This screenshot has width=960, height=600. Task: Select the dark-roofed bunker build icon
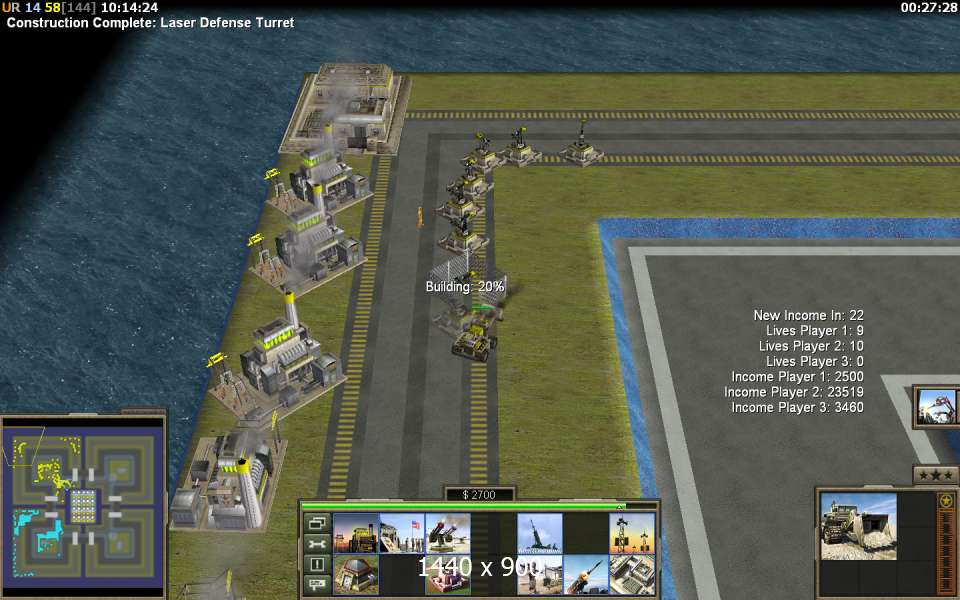[356, 574]
